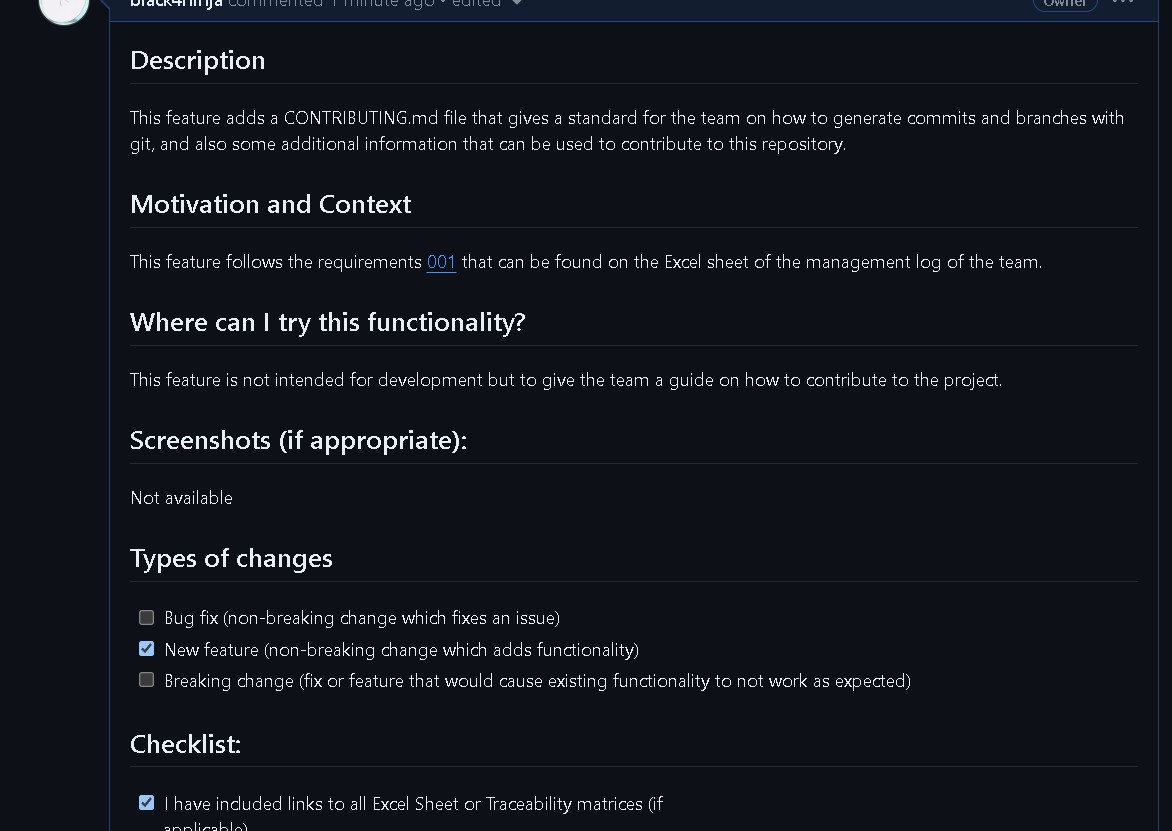Expand the edited history dropdown arrow
Viewport: 1172px width, 831px height.
[517, 3]
